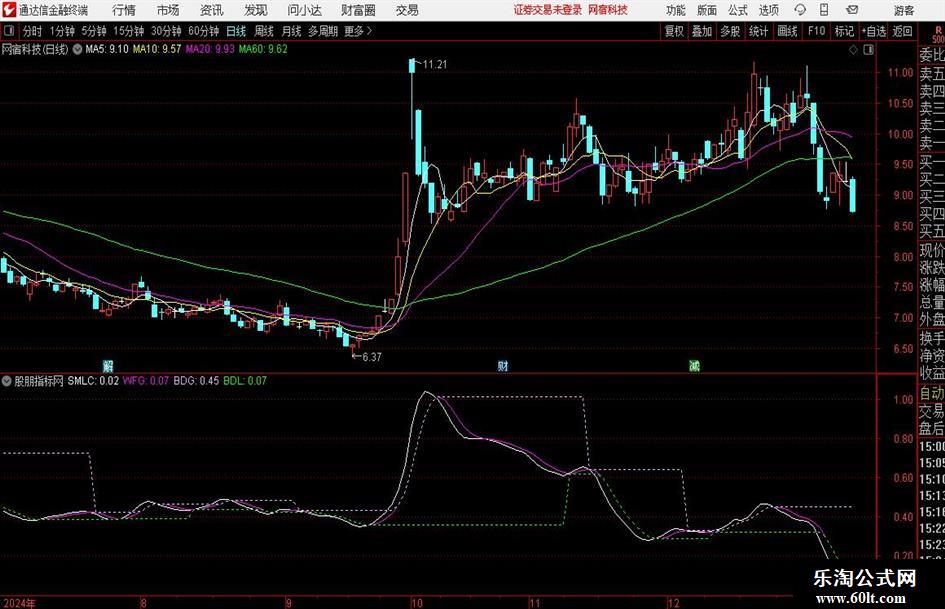This screenshot has width=945, height=609.
Task: Click the 多股 multi-stock toolbar button
Action: click(x=730, y=31)
